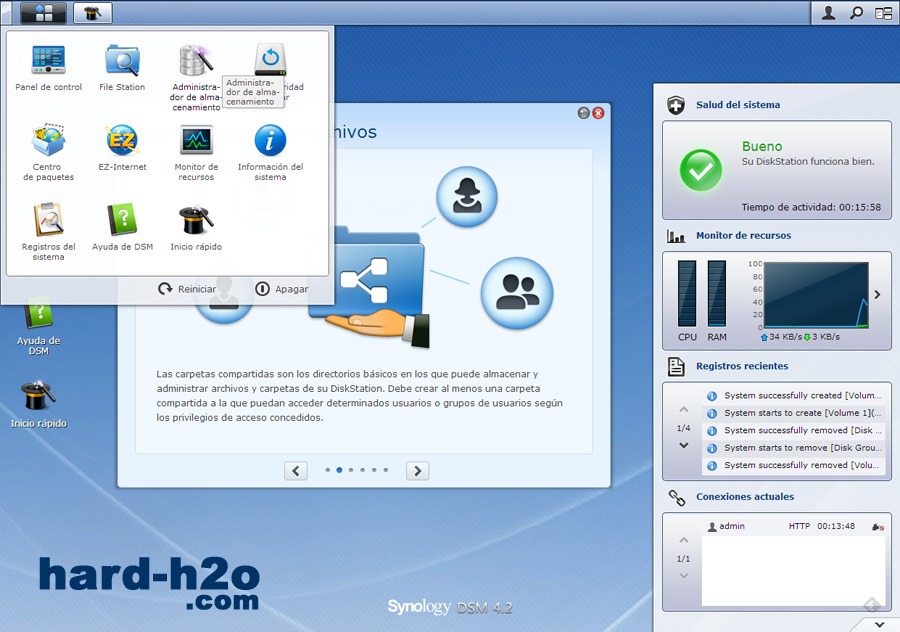The width and height of the screenshot is (900, 632).
Task: Select log 'System successfully removed [Volu...'
Action: point(793,465)
